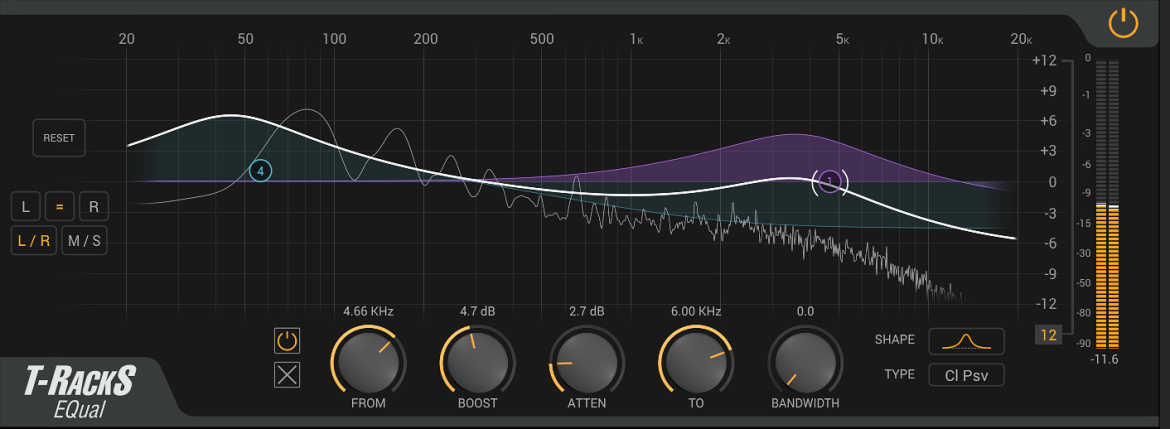Switch to L / R mode
This screenshot has width=1170, height=429.
[x=34, y=241]
